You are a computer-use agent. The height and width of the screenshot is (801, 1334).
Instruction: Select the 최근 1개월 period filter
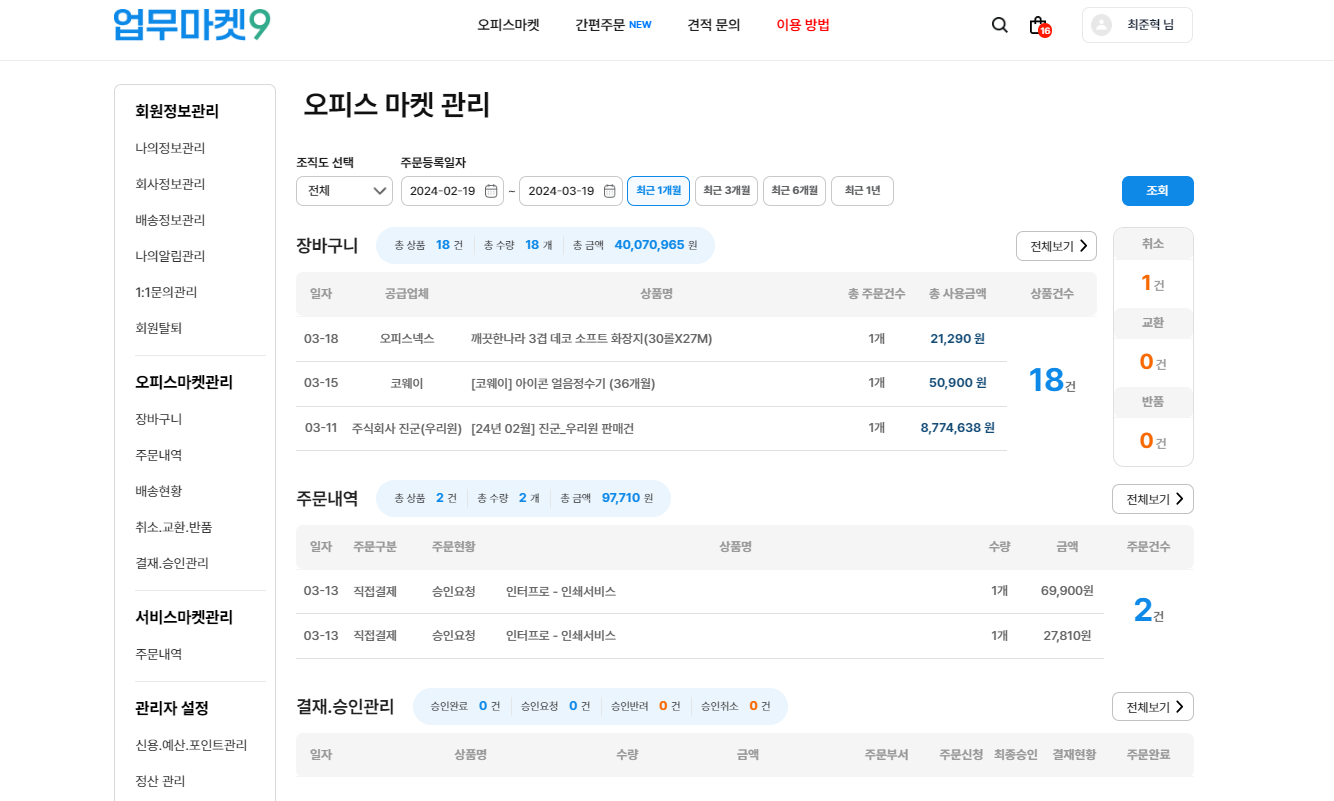(658, 191)
